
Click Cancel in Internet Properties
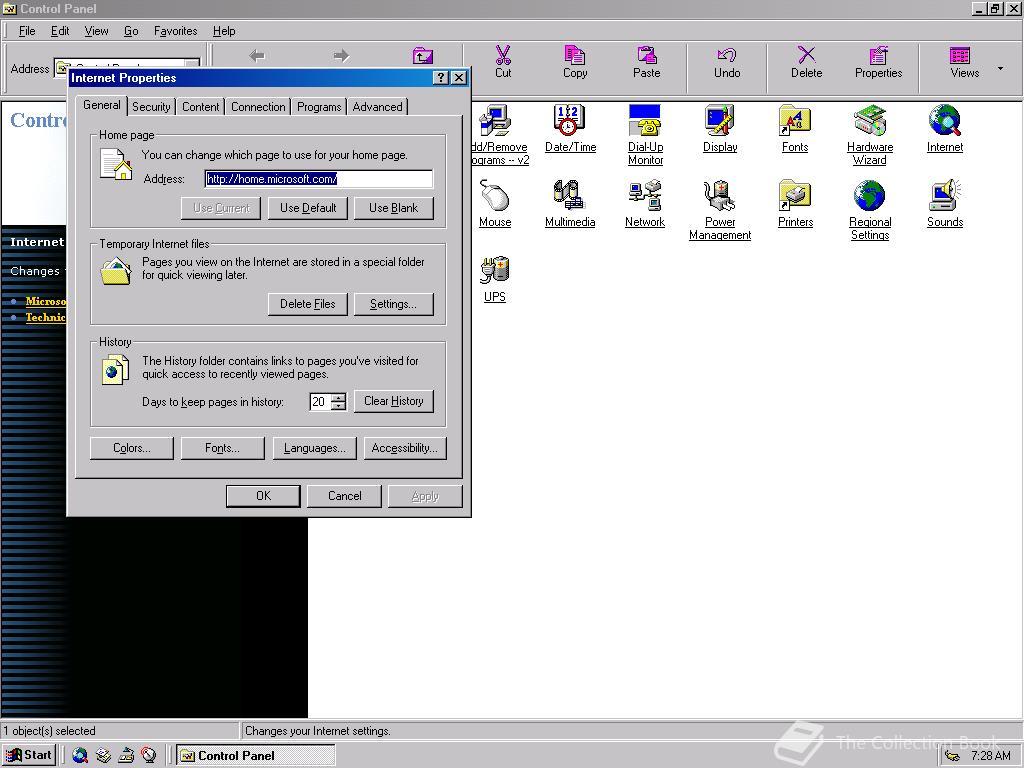point(344,496)
